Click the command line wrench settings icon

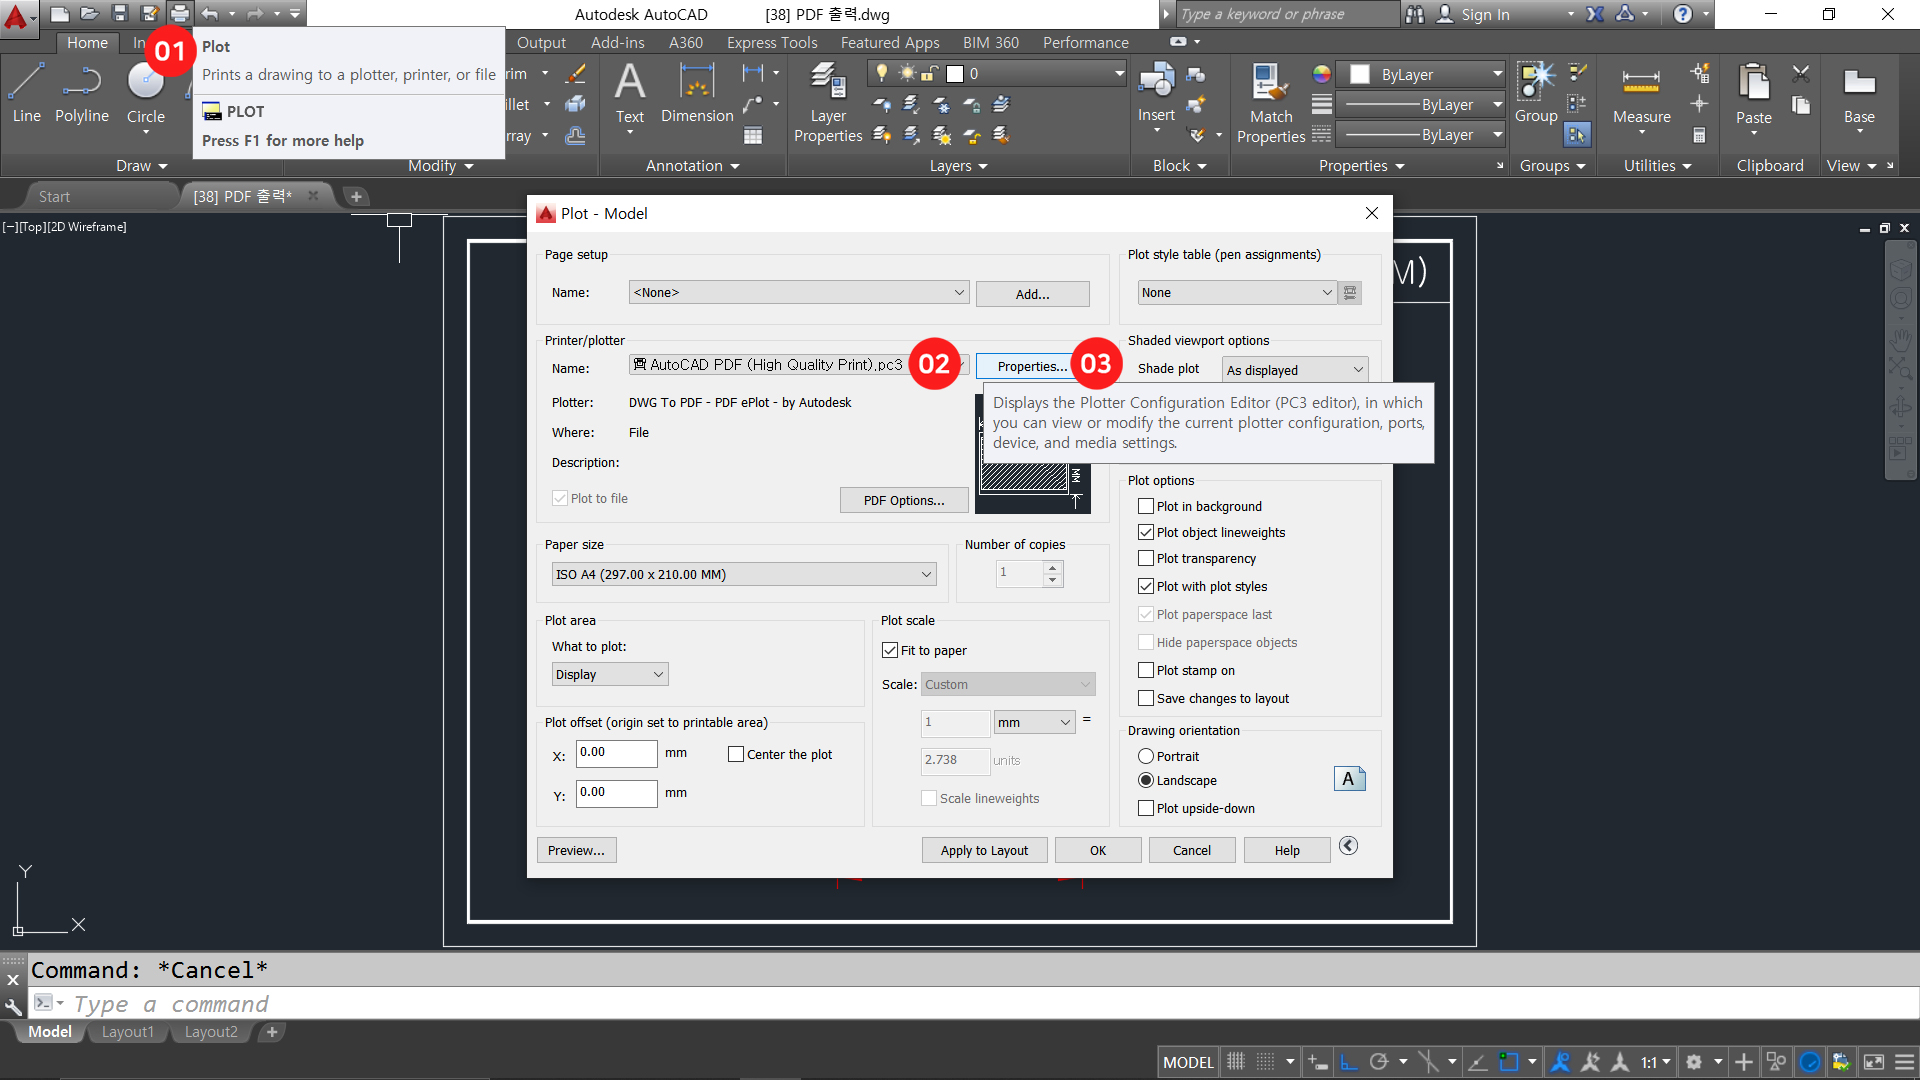tap(13, 1006)
